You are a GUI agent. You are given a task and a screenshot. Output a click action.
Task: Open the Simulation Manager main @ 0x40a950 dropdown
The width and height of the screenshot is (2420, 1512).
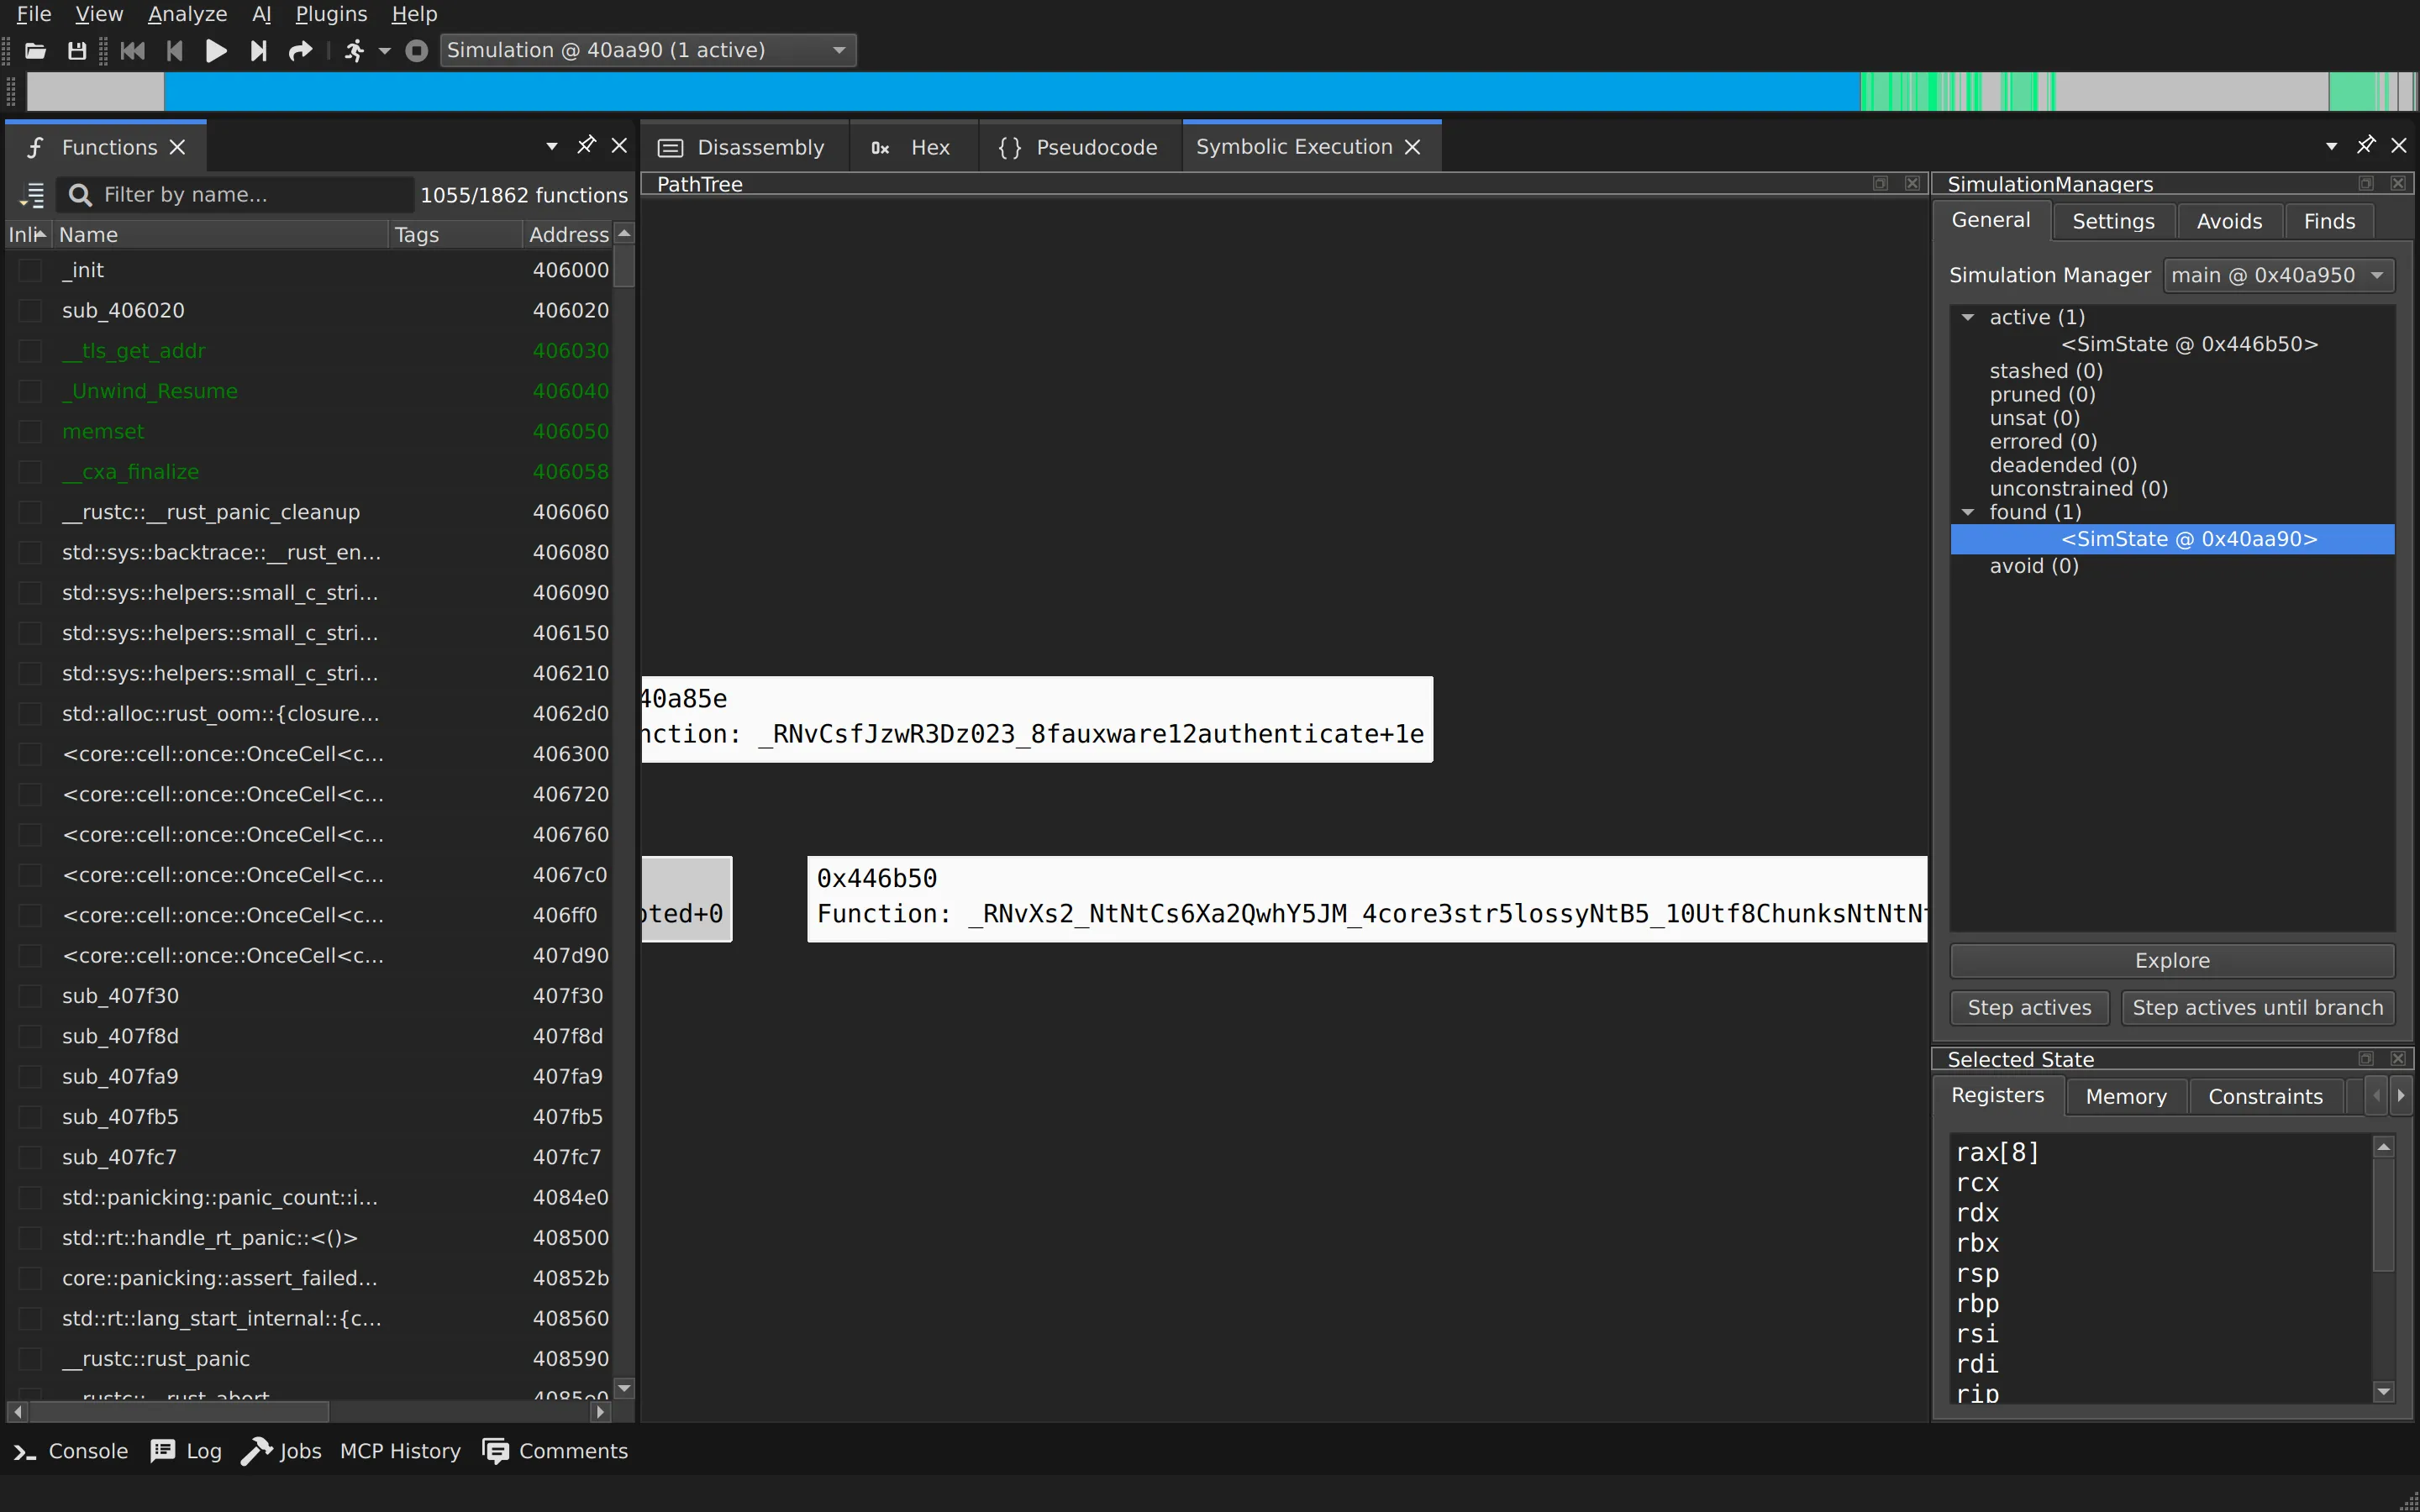point(2279,275)
